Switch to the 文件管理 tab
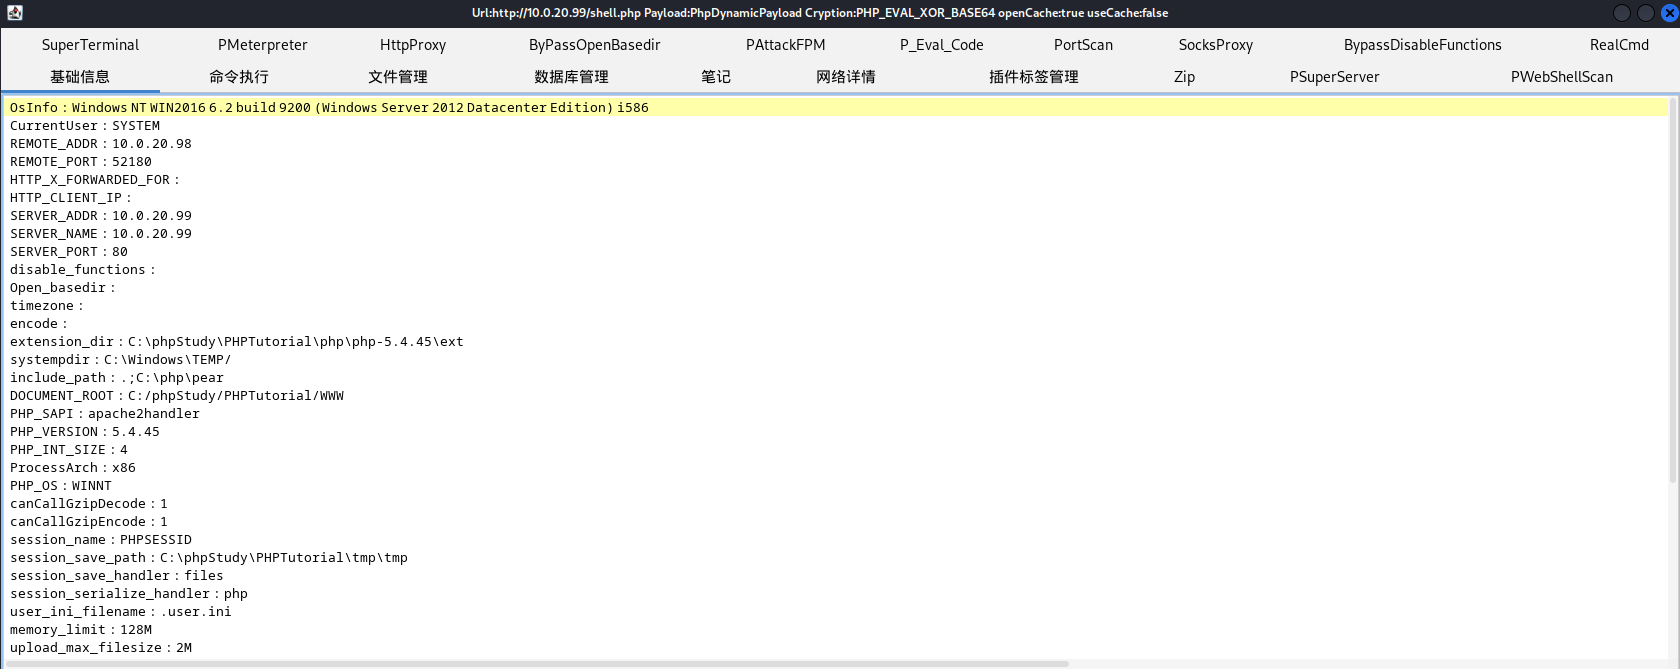1680x669 pixels. [398, 77]
